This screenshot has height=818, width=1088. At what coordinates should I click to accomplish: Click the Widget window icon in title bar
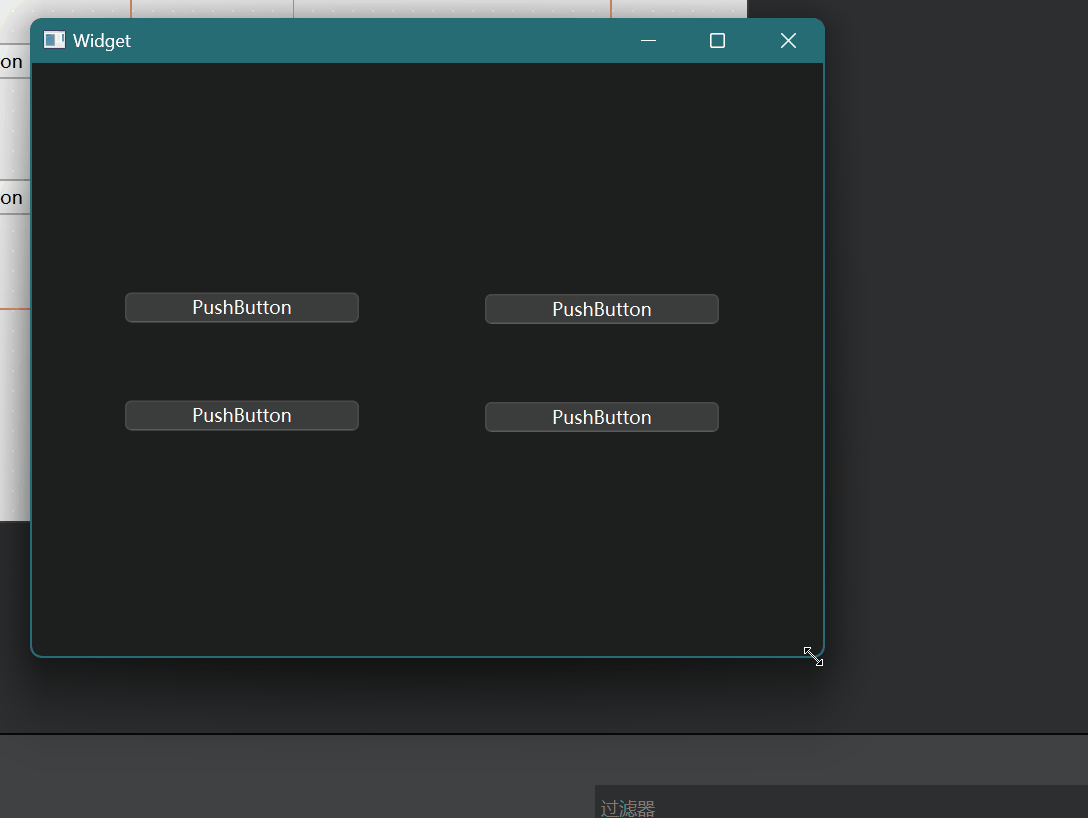coord(54,40)
